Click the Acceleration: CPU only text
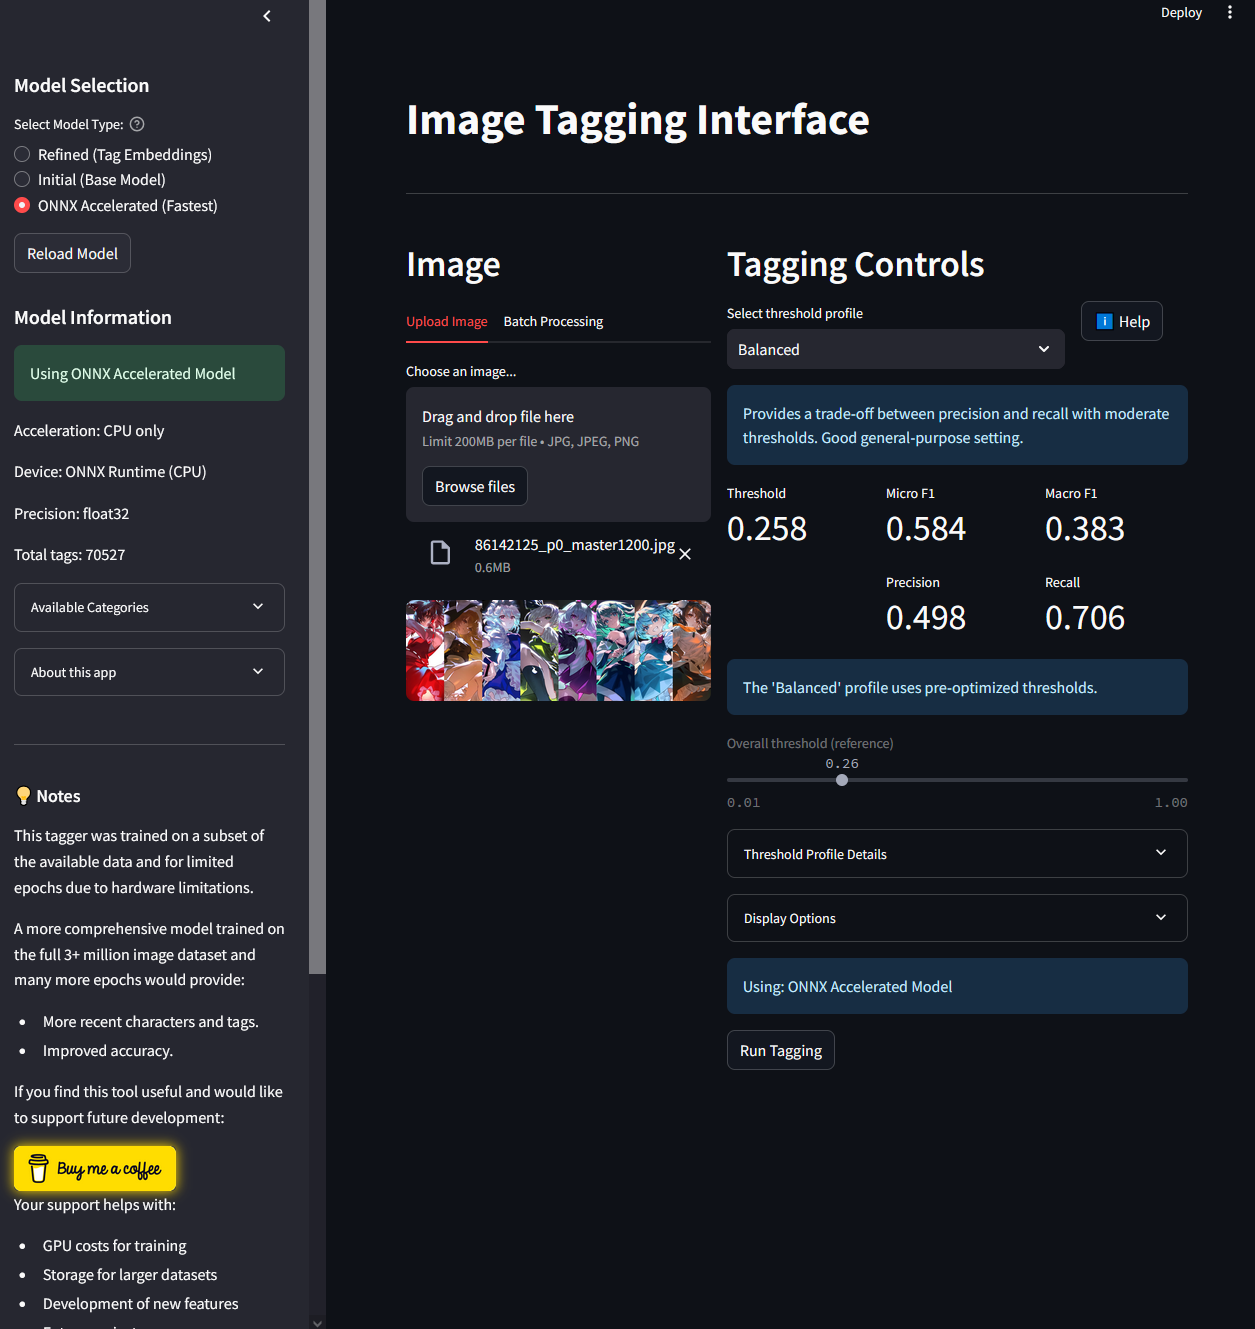The height and width of the screenshot is (1329, 1255). [x=89, y=431]
